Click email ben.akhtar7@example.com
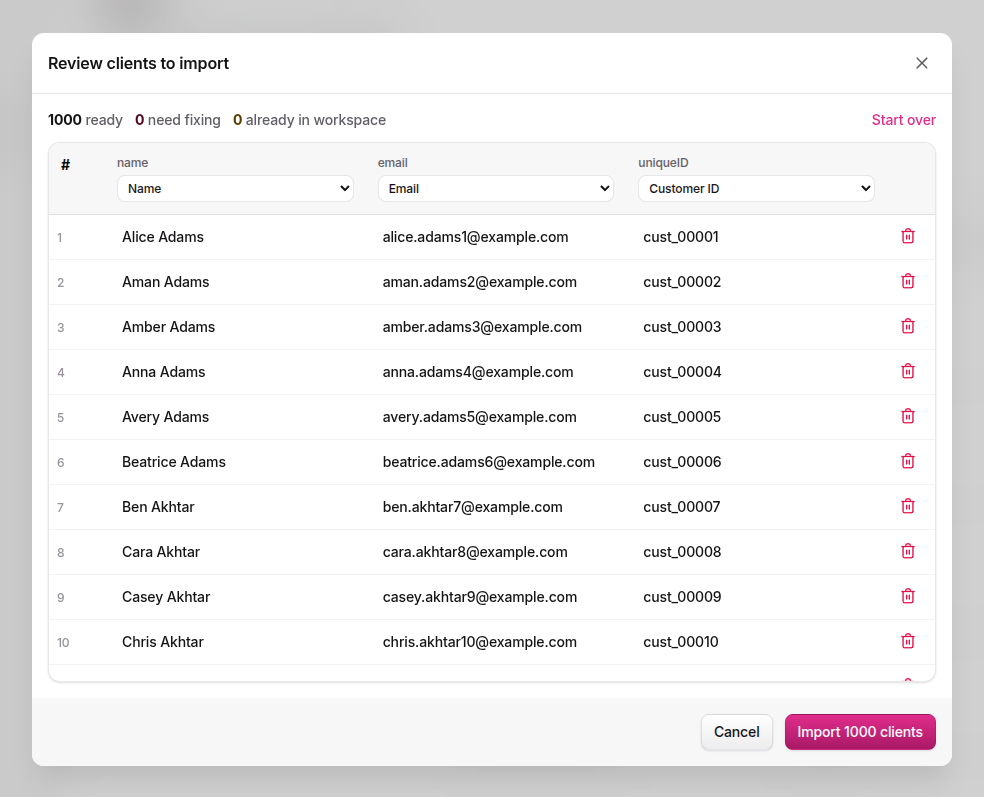The image size is (984, 797). (x=473, y=507)
